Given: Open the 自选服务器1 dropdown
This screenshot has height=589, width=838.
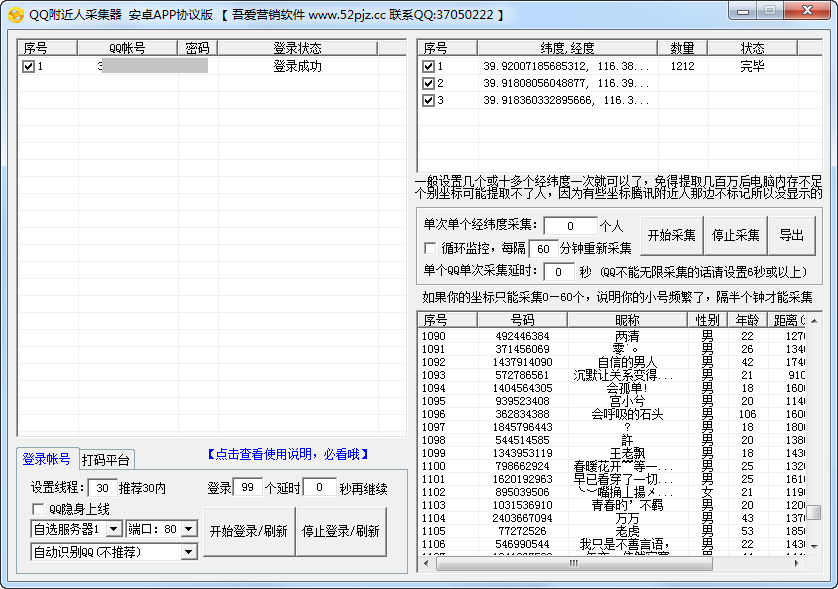Looking at the screenshot, I should (113, 529).
